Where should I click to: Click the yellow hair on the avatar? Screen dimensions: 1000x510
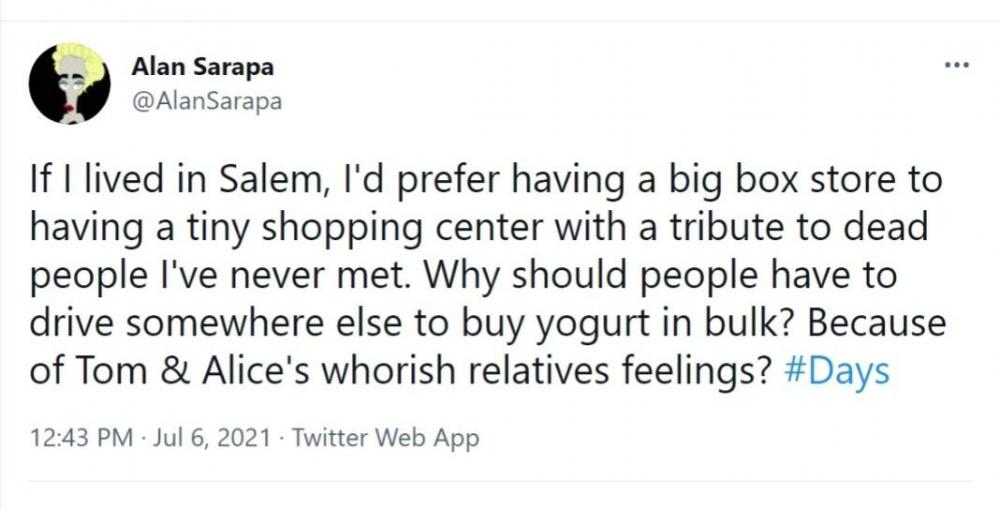coord(79,57)
